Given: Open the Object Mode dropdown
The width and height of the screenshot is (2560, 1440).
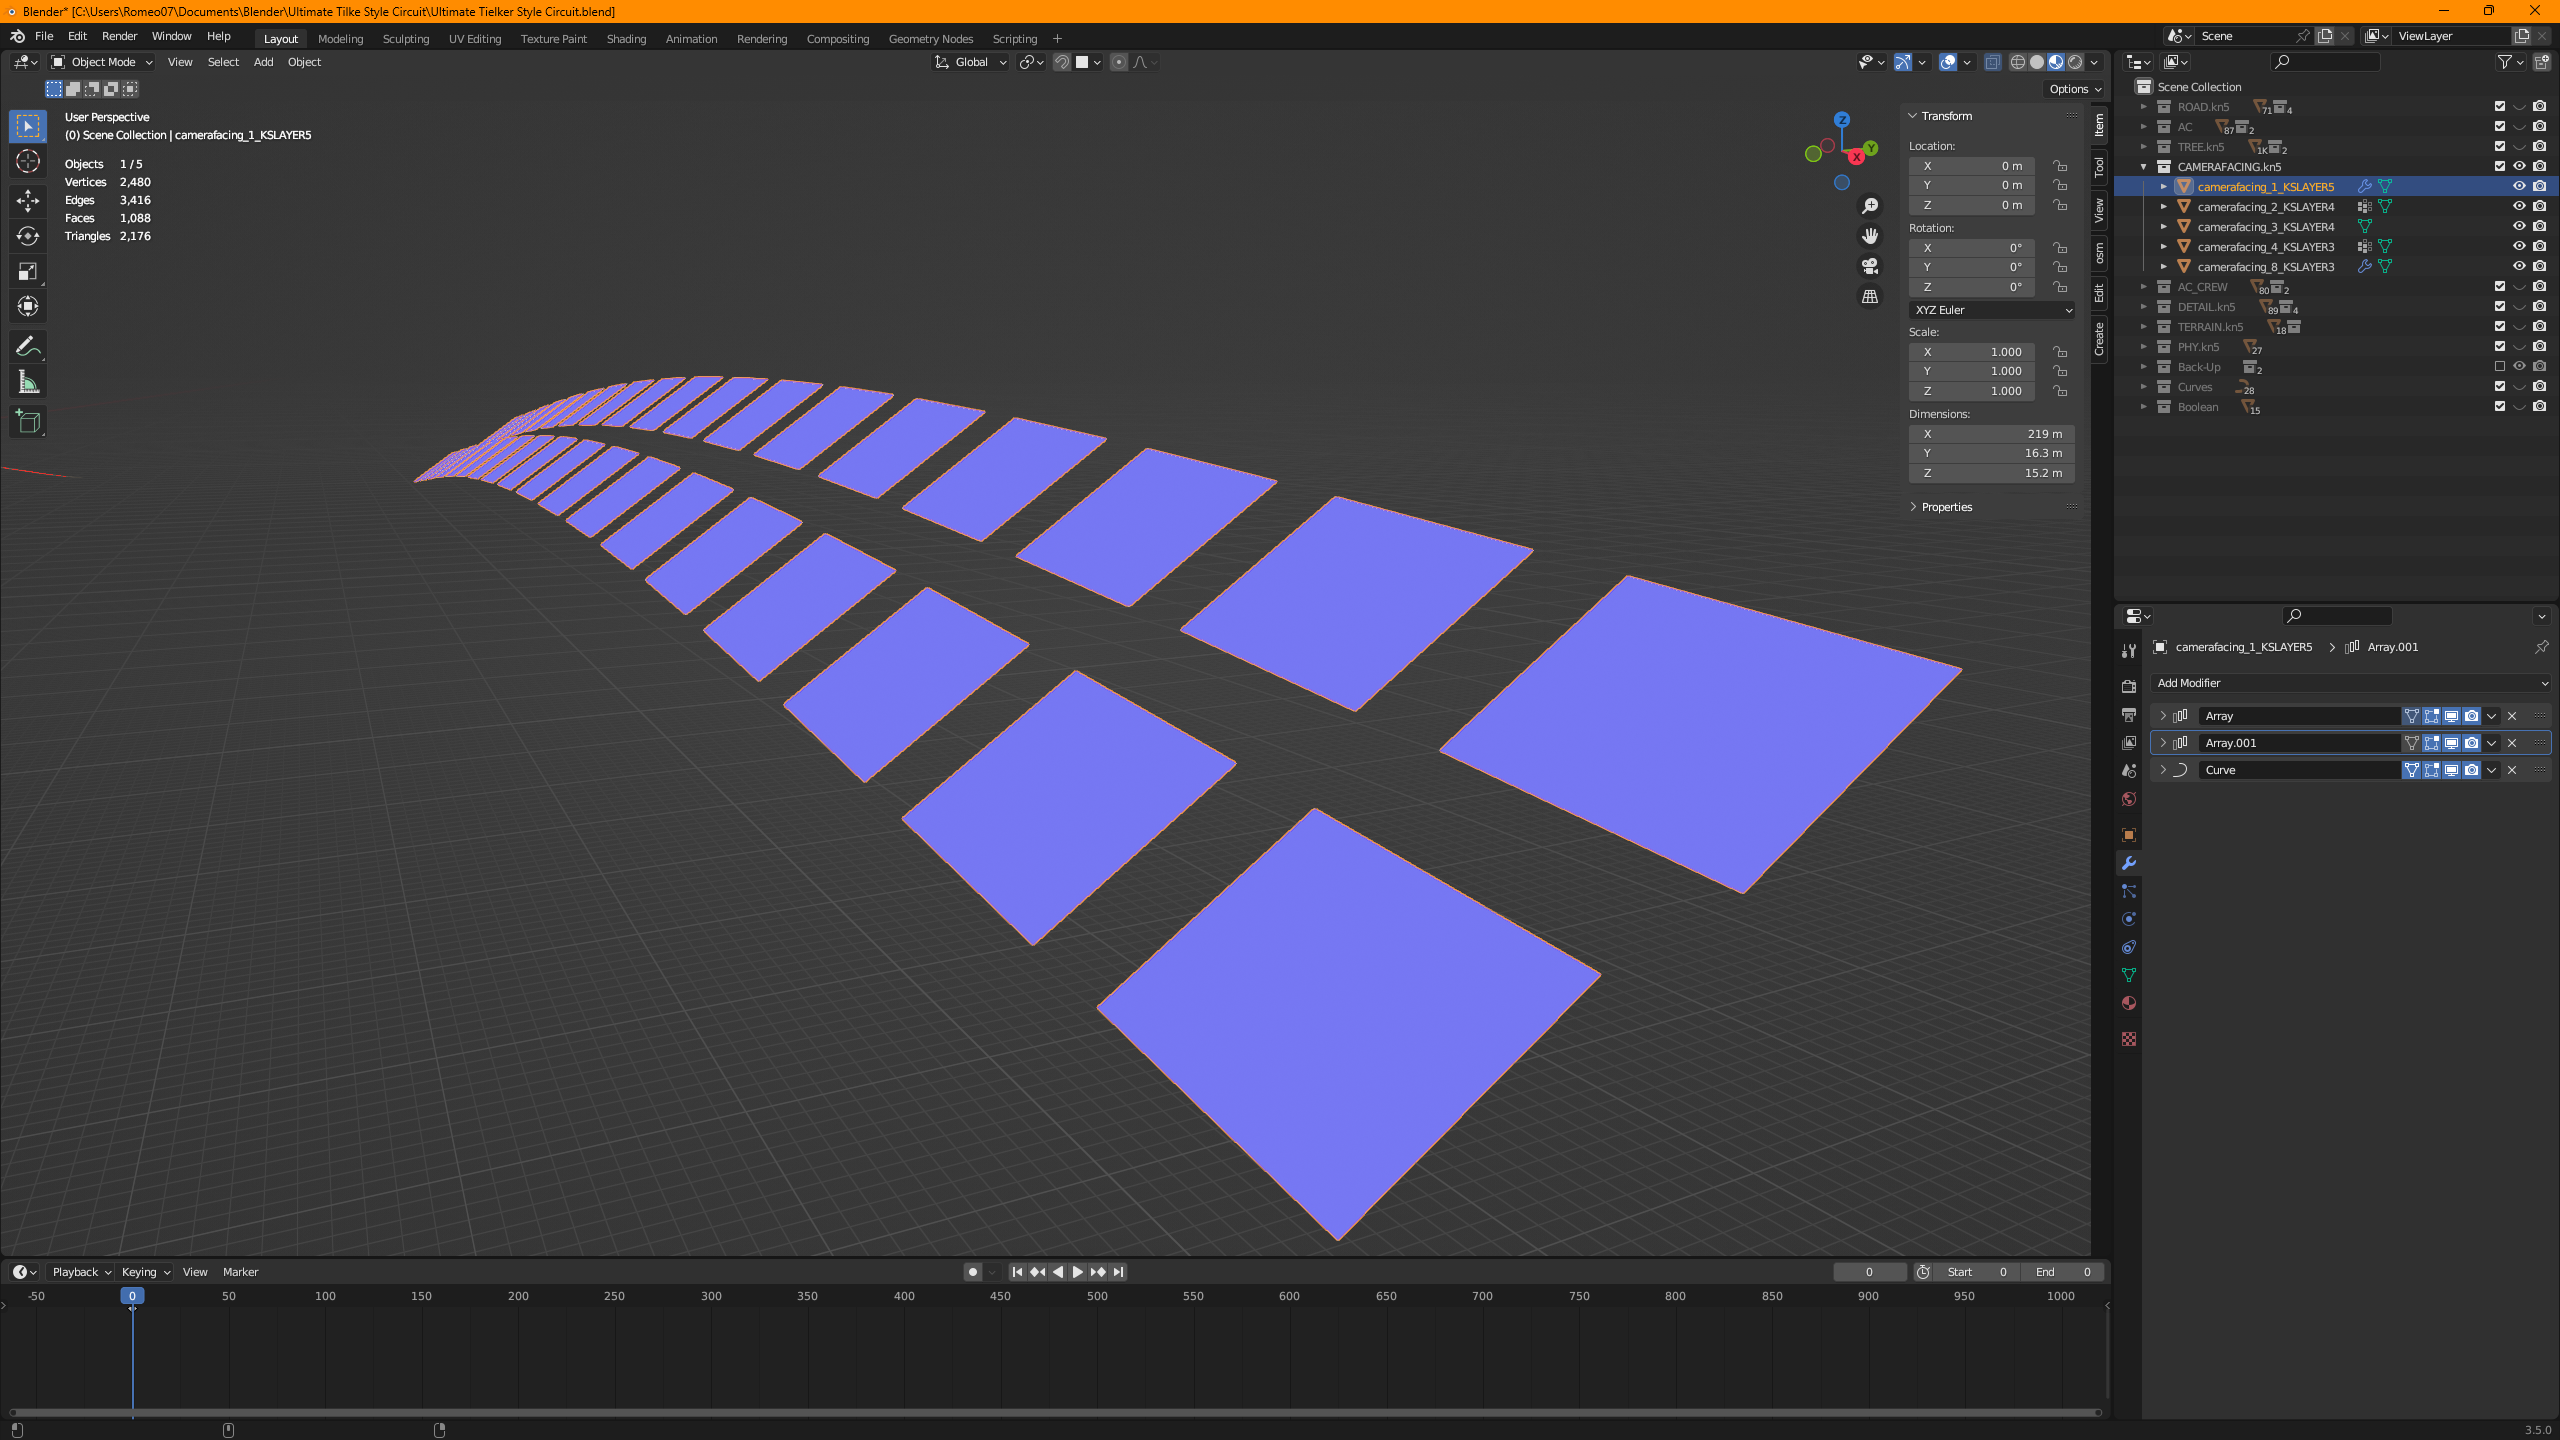Looking at the screenshot, I should click(102, 62).
